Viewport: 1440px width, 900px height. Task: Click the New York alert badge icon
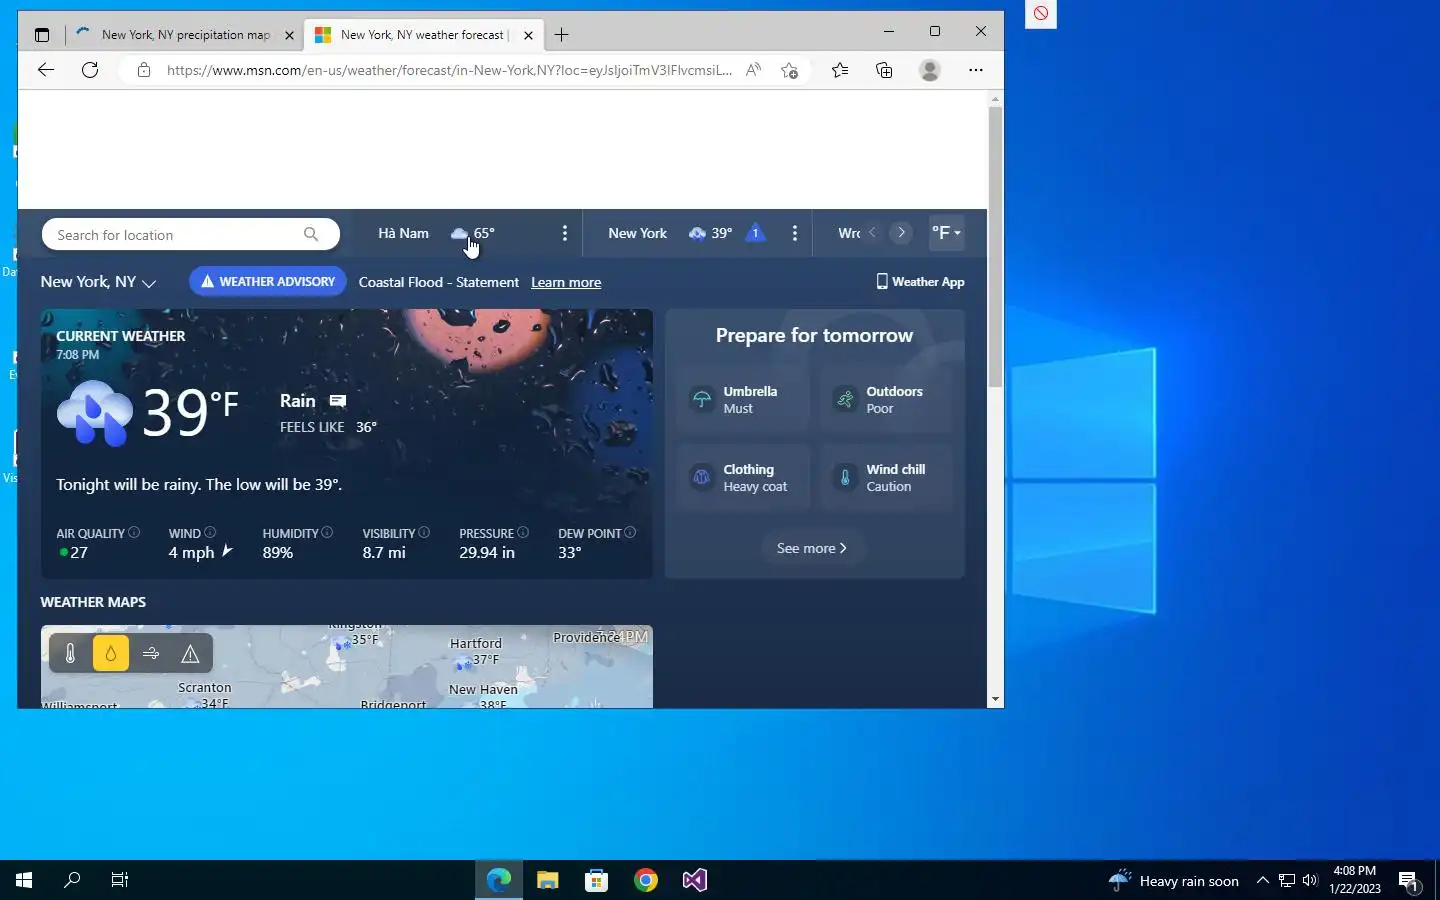pos(756,233)
